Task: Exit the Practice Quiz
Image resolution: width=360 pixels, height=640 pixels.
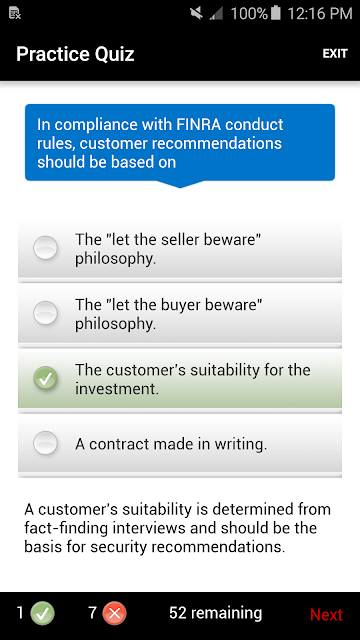Action: 335,54
